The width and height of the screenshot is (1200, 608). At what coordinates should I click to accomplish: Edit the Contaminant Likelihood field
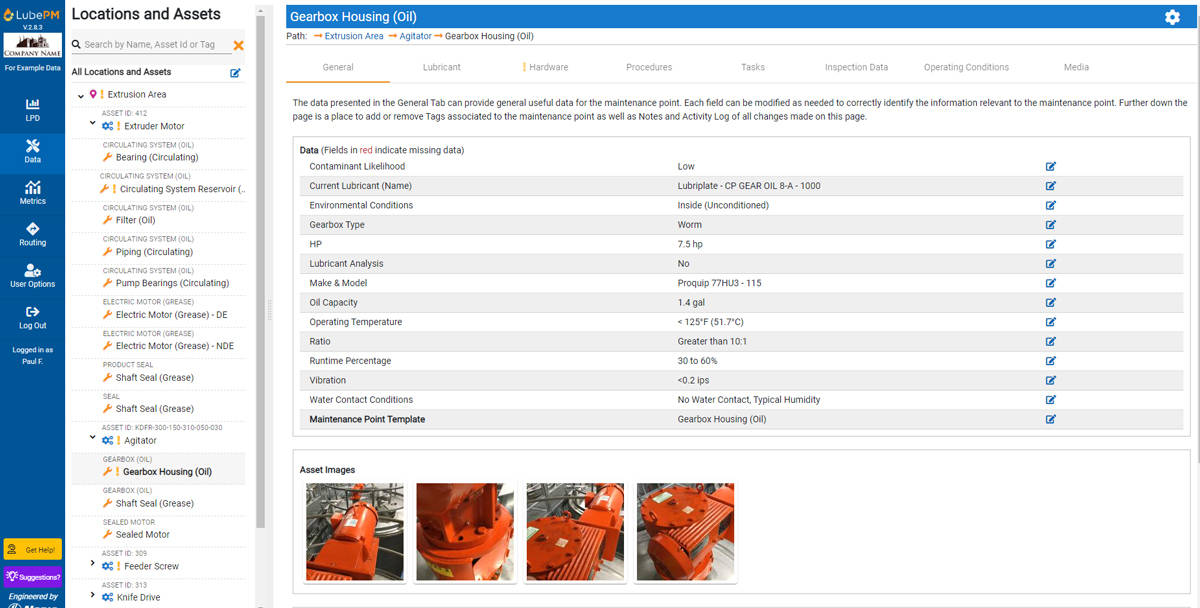(x=1051, y=166)
